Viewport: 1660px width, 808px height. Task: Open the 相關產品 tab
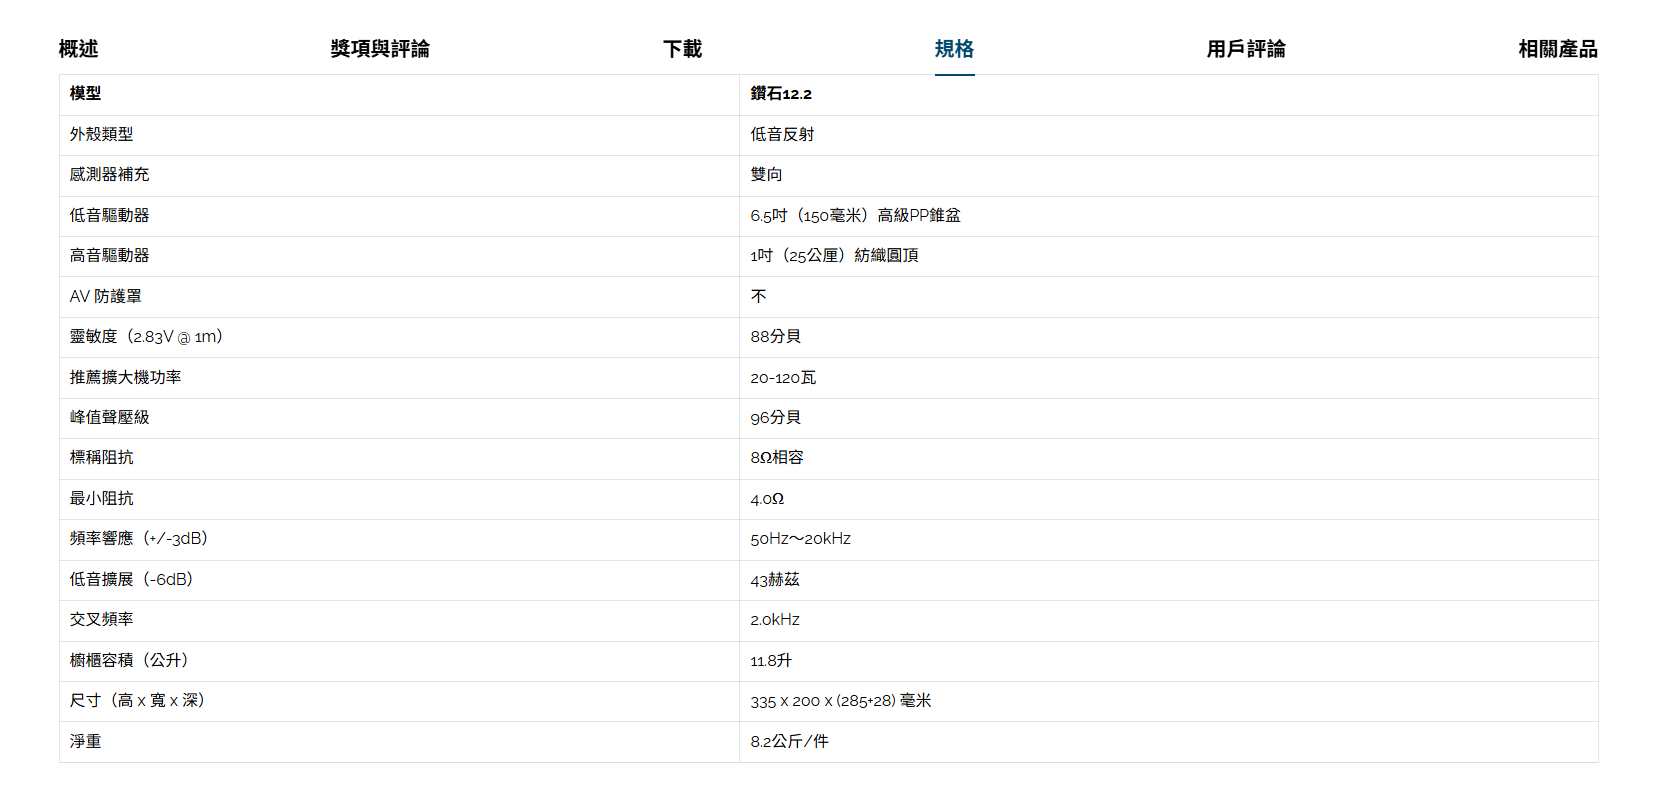[1558, 49]
